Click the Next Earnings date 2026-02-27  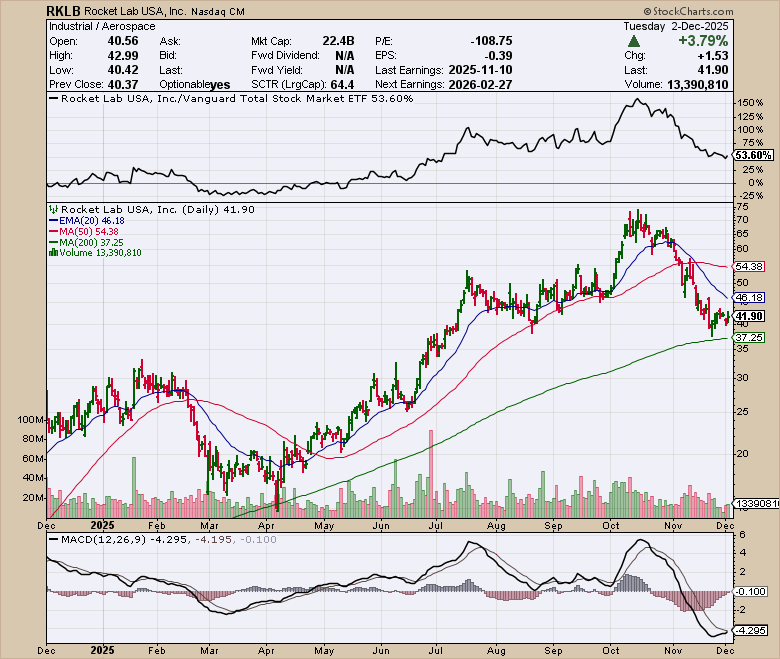pyautogui.click(x=480, y=84)
